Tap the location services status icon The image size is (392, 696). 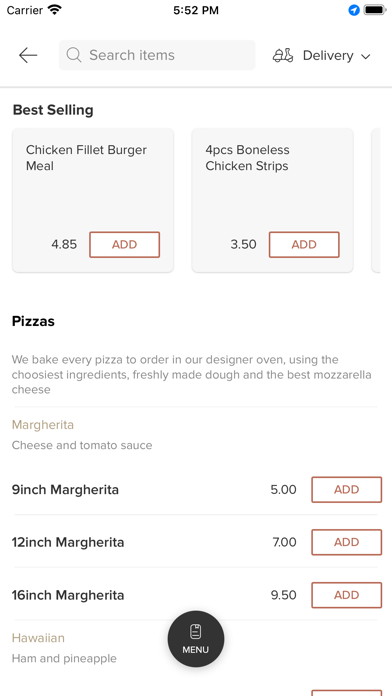click(x=354, y=10)
